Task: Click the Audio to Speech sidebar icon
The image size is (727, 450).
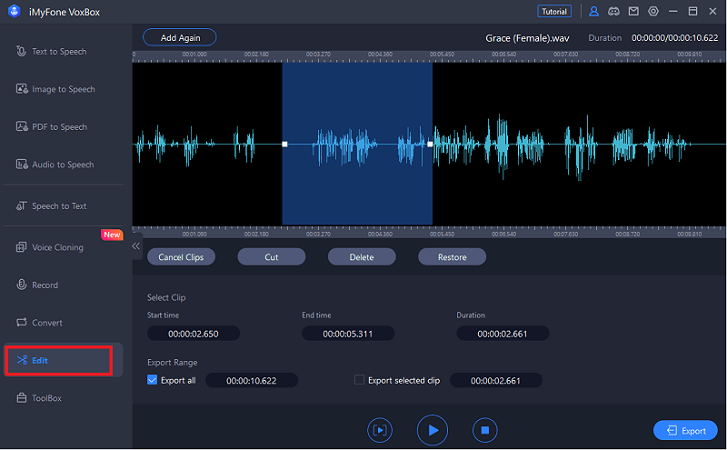Action: [x=22, y=164]
